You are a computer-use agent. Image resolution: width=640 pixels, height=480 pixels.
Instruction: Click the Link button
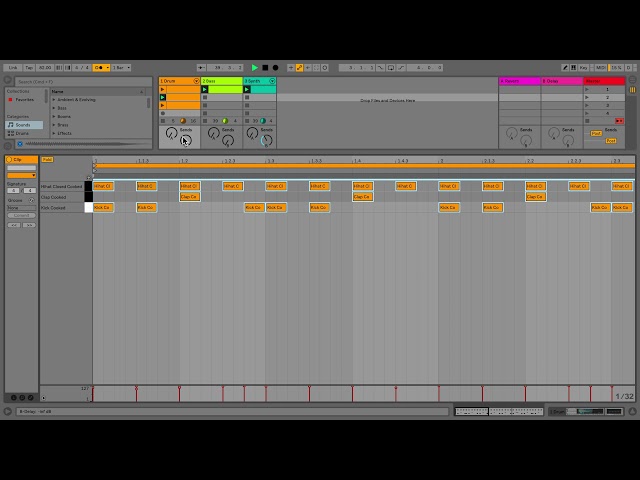13,67
